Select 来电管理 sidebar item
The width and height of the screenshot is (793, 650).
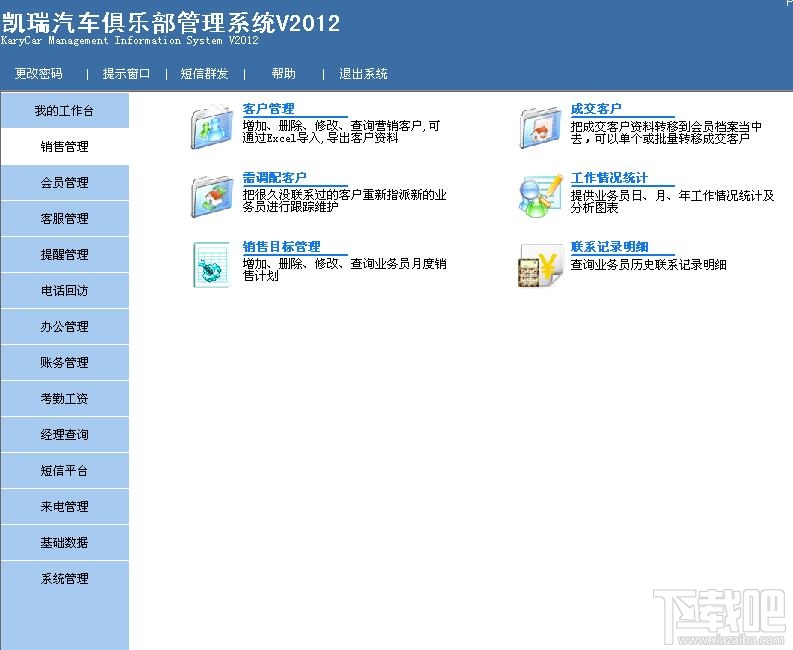click(65, 506)
